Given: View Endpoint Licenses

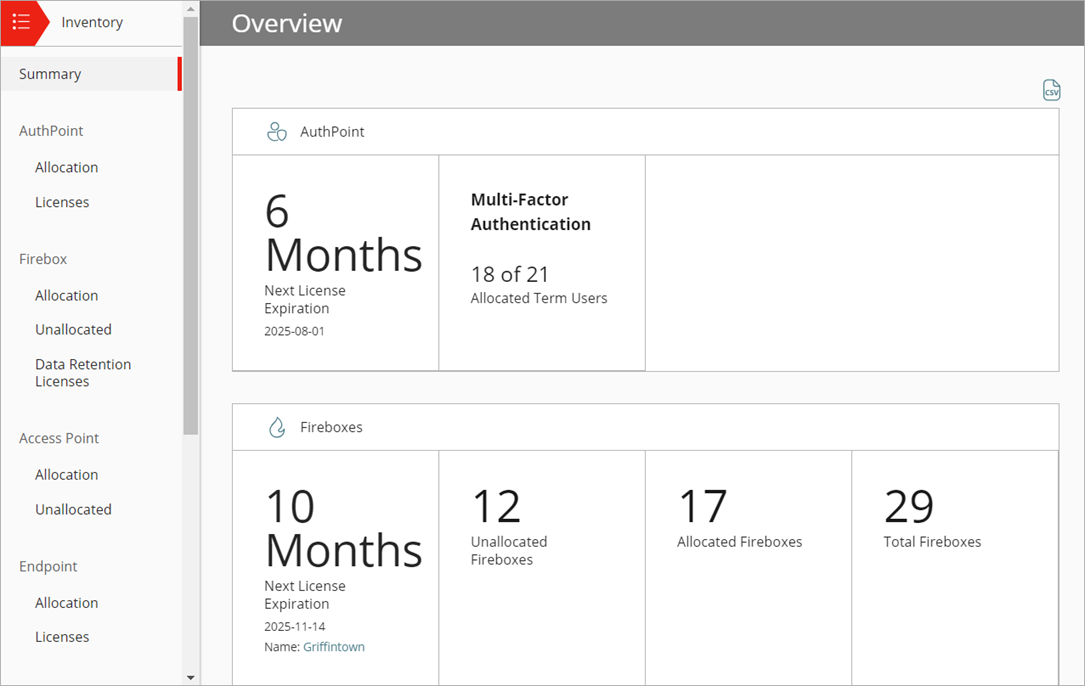Looking at the screenshot, I should 62,636.
